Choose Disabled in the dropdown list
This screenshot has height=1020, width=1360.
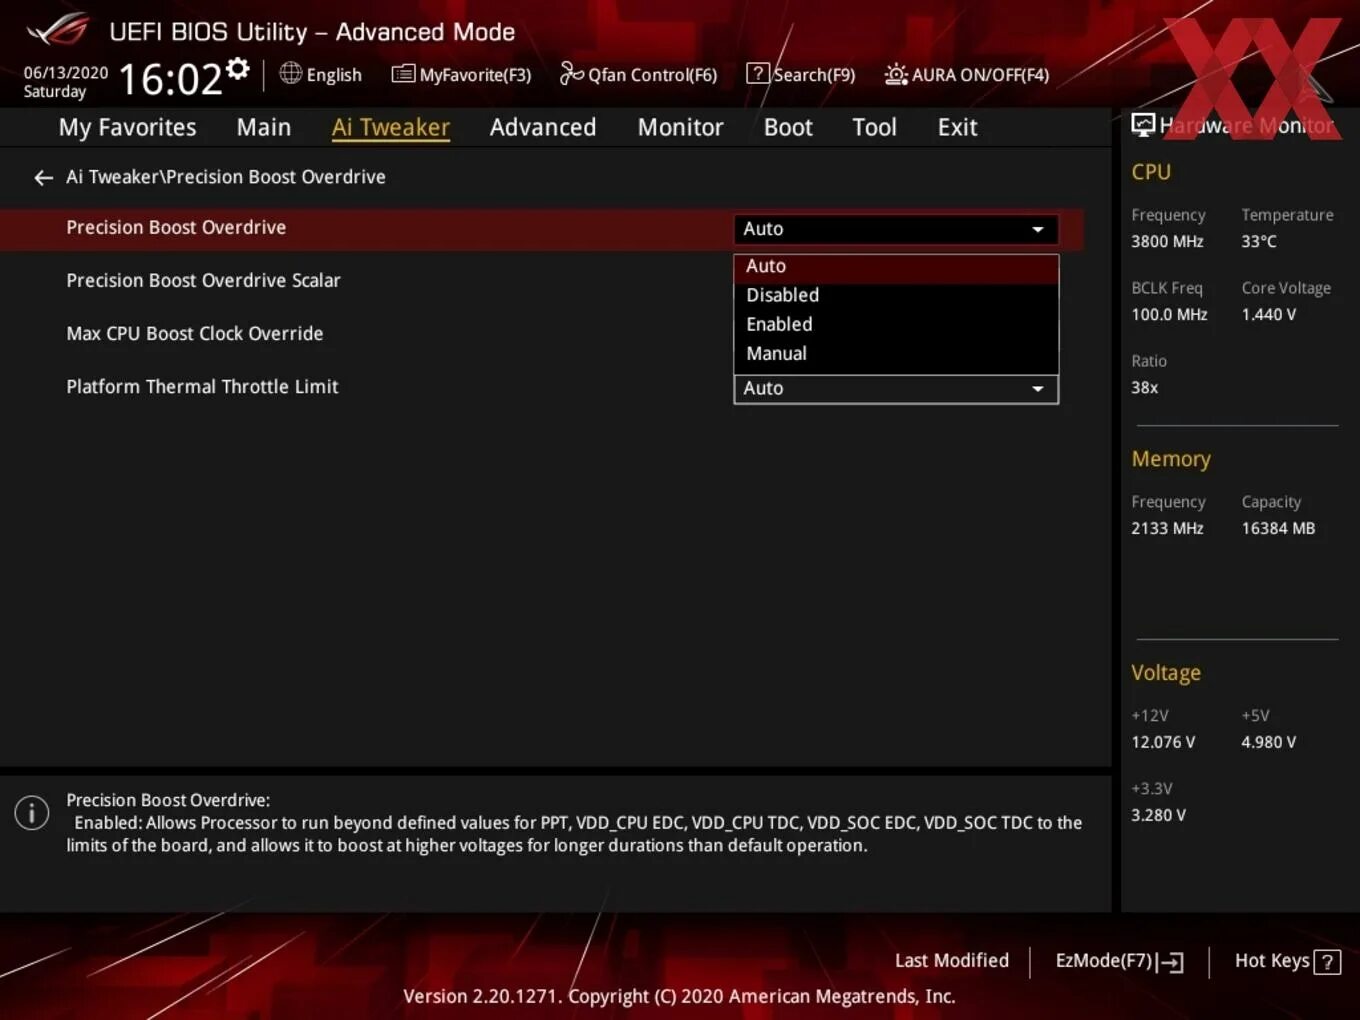click(x=896, y=295)
